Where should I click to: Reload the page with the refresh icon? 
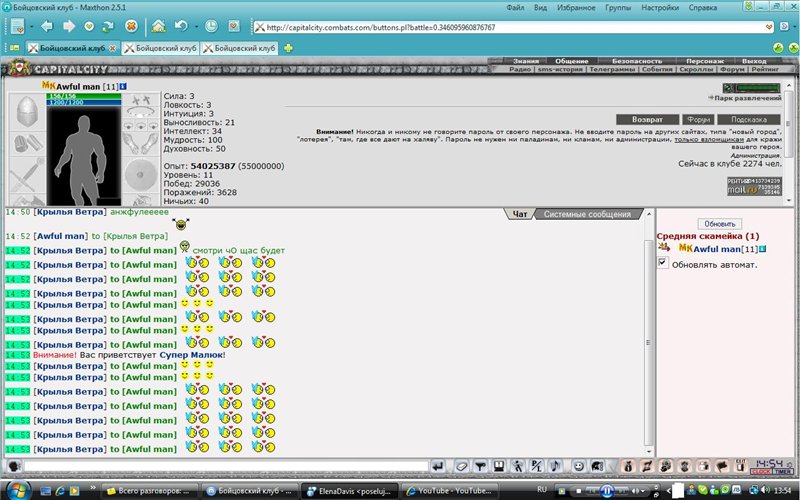[x=108, y=26]
